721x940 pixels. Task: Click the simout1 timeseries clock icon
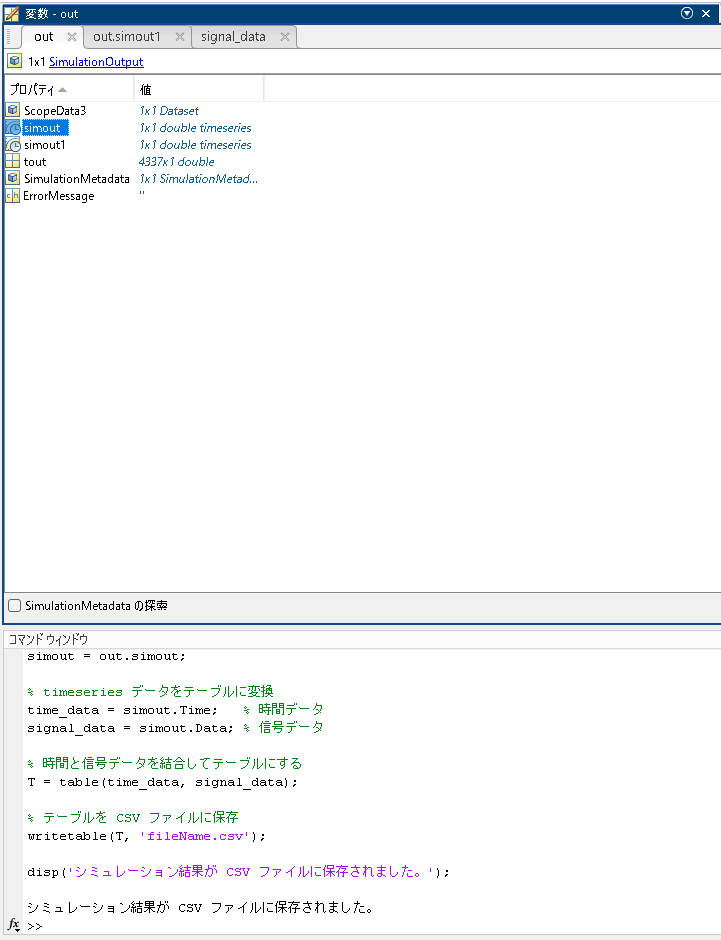13,144
